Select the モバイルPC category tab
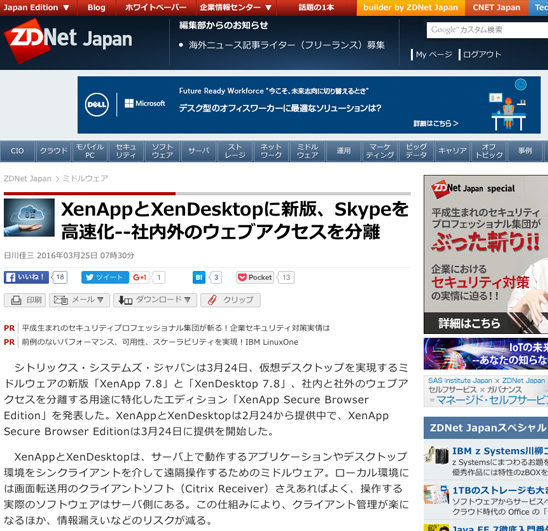Image resolution: width=548 pixels, height=531 pixels. click(x=90, y=151)
